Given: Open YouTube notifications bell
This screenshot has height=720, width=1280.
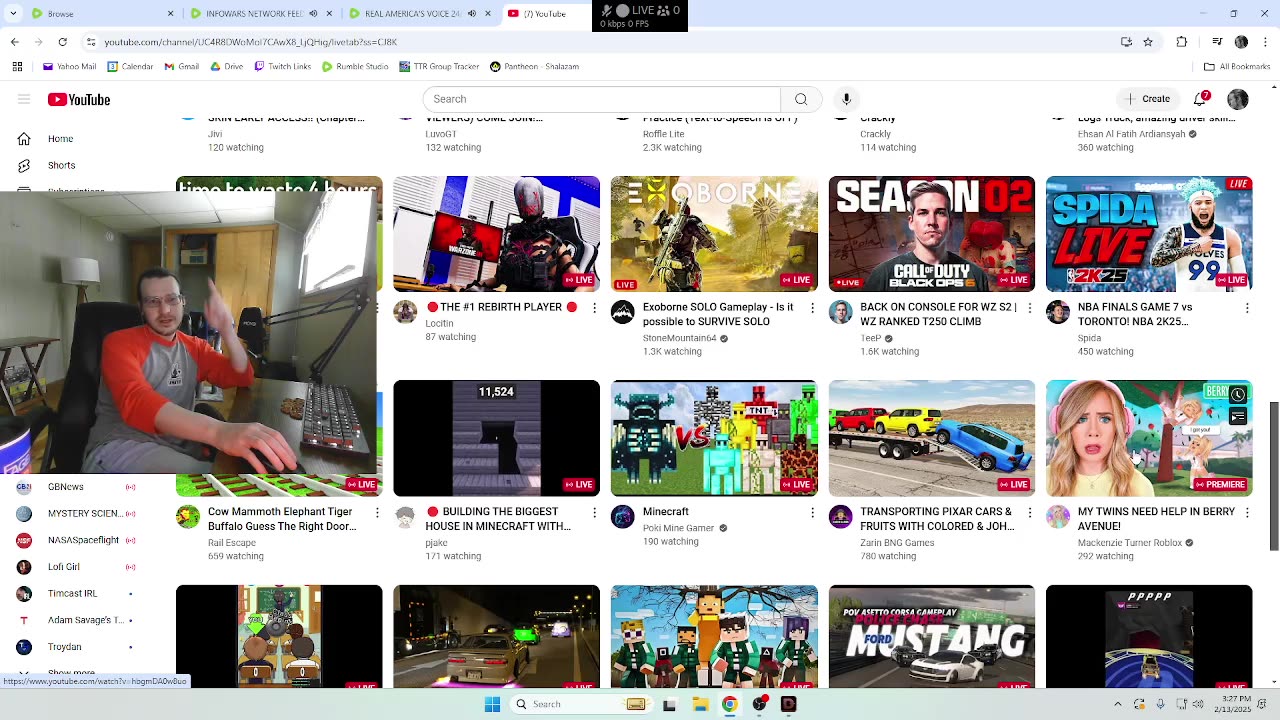Looking at the screenshot, I should pos(1201,99).
